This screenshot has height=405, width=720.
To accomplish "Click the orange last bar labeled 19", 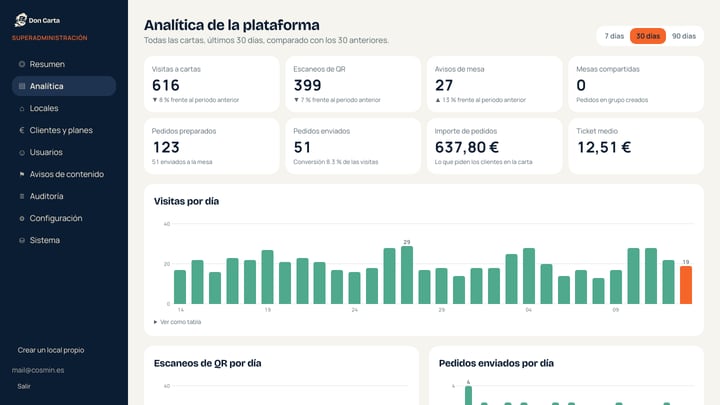I will (x=686, y=285).
